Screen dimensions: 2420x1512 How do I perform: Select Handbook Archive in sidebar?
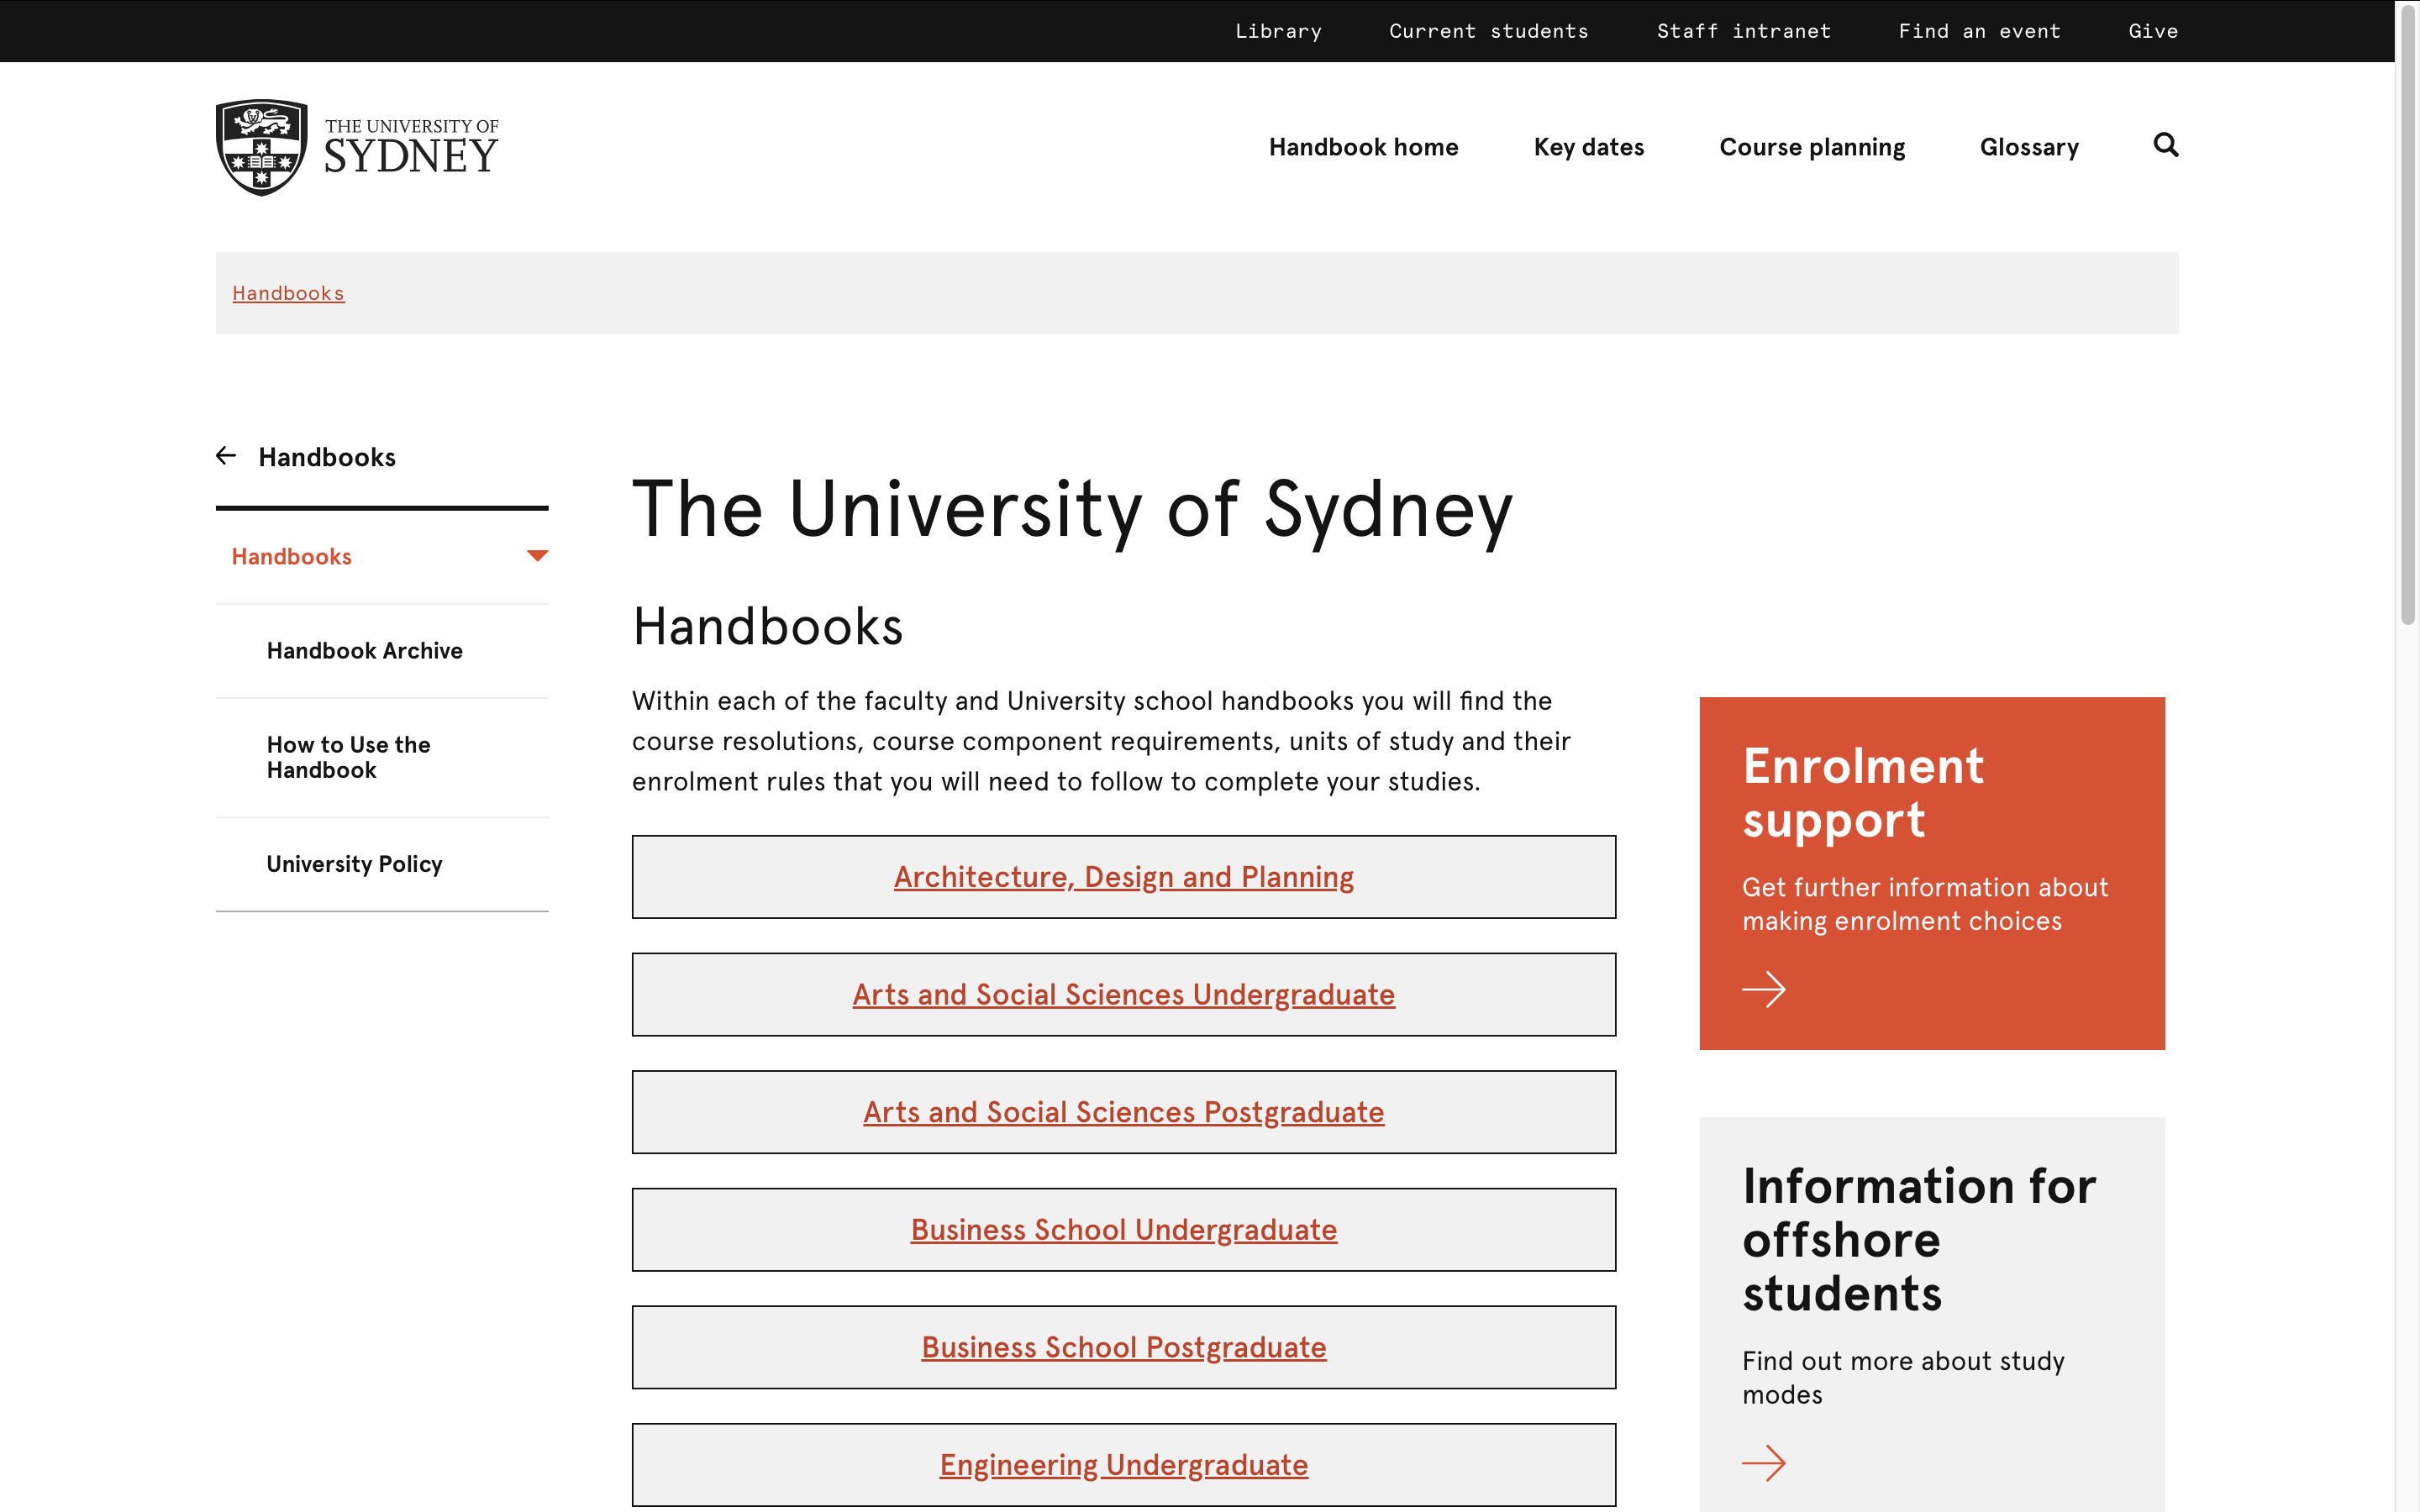point(364,651)
